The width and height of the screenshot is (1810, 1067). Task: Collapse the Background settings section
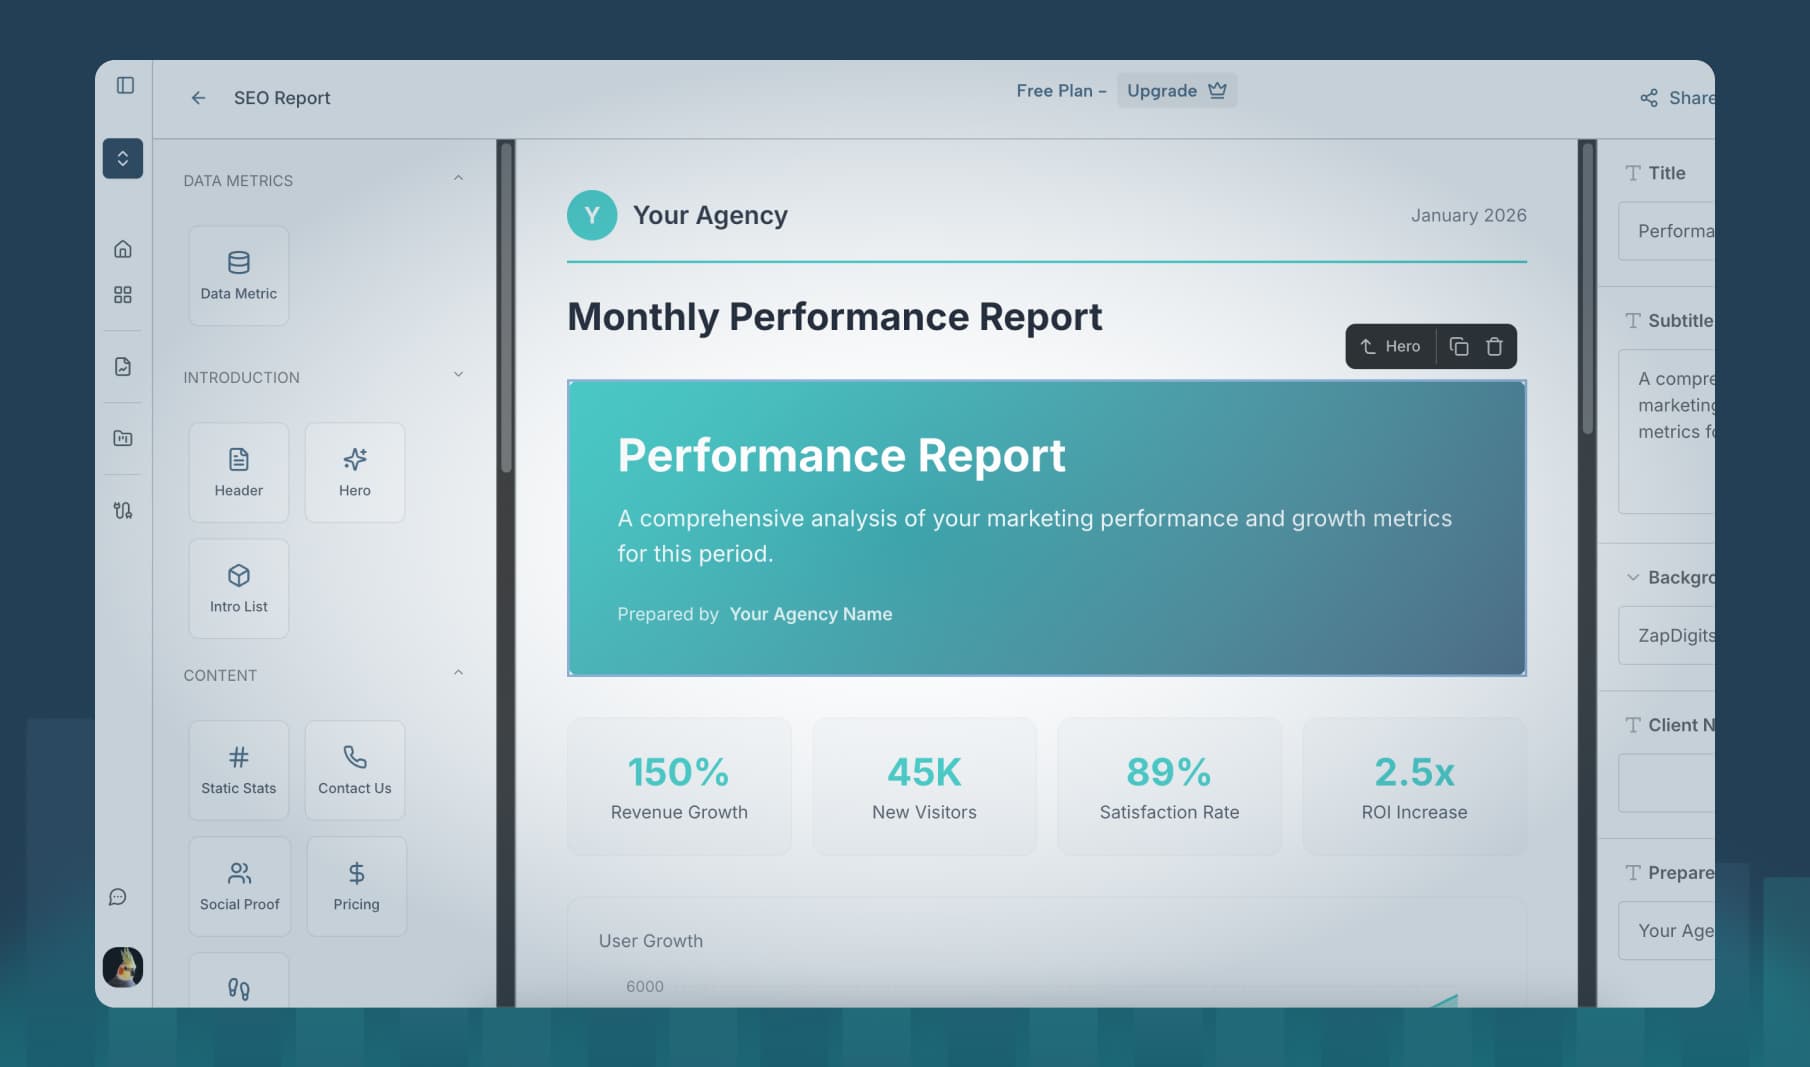click(1633, 577)
